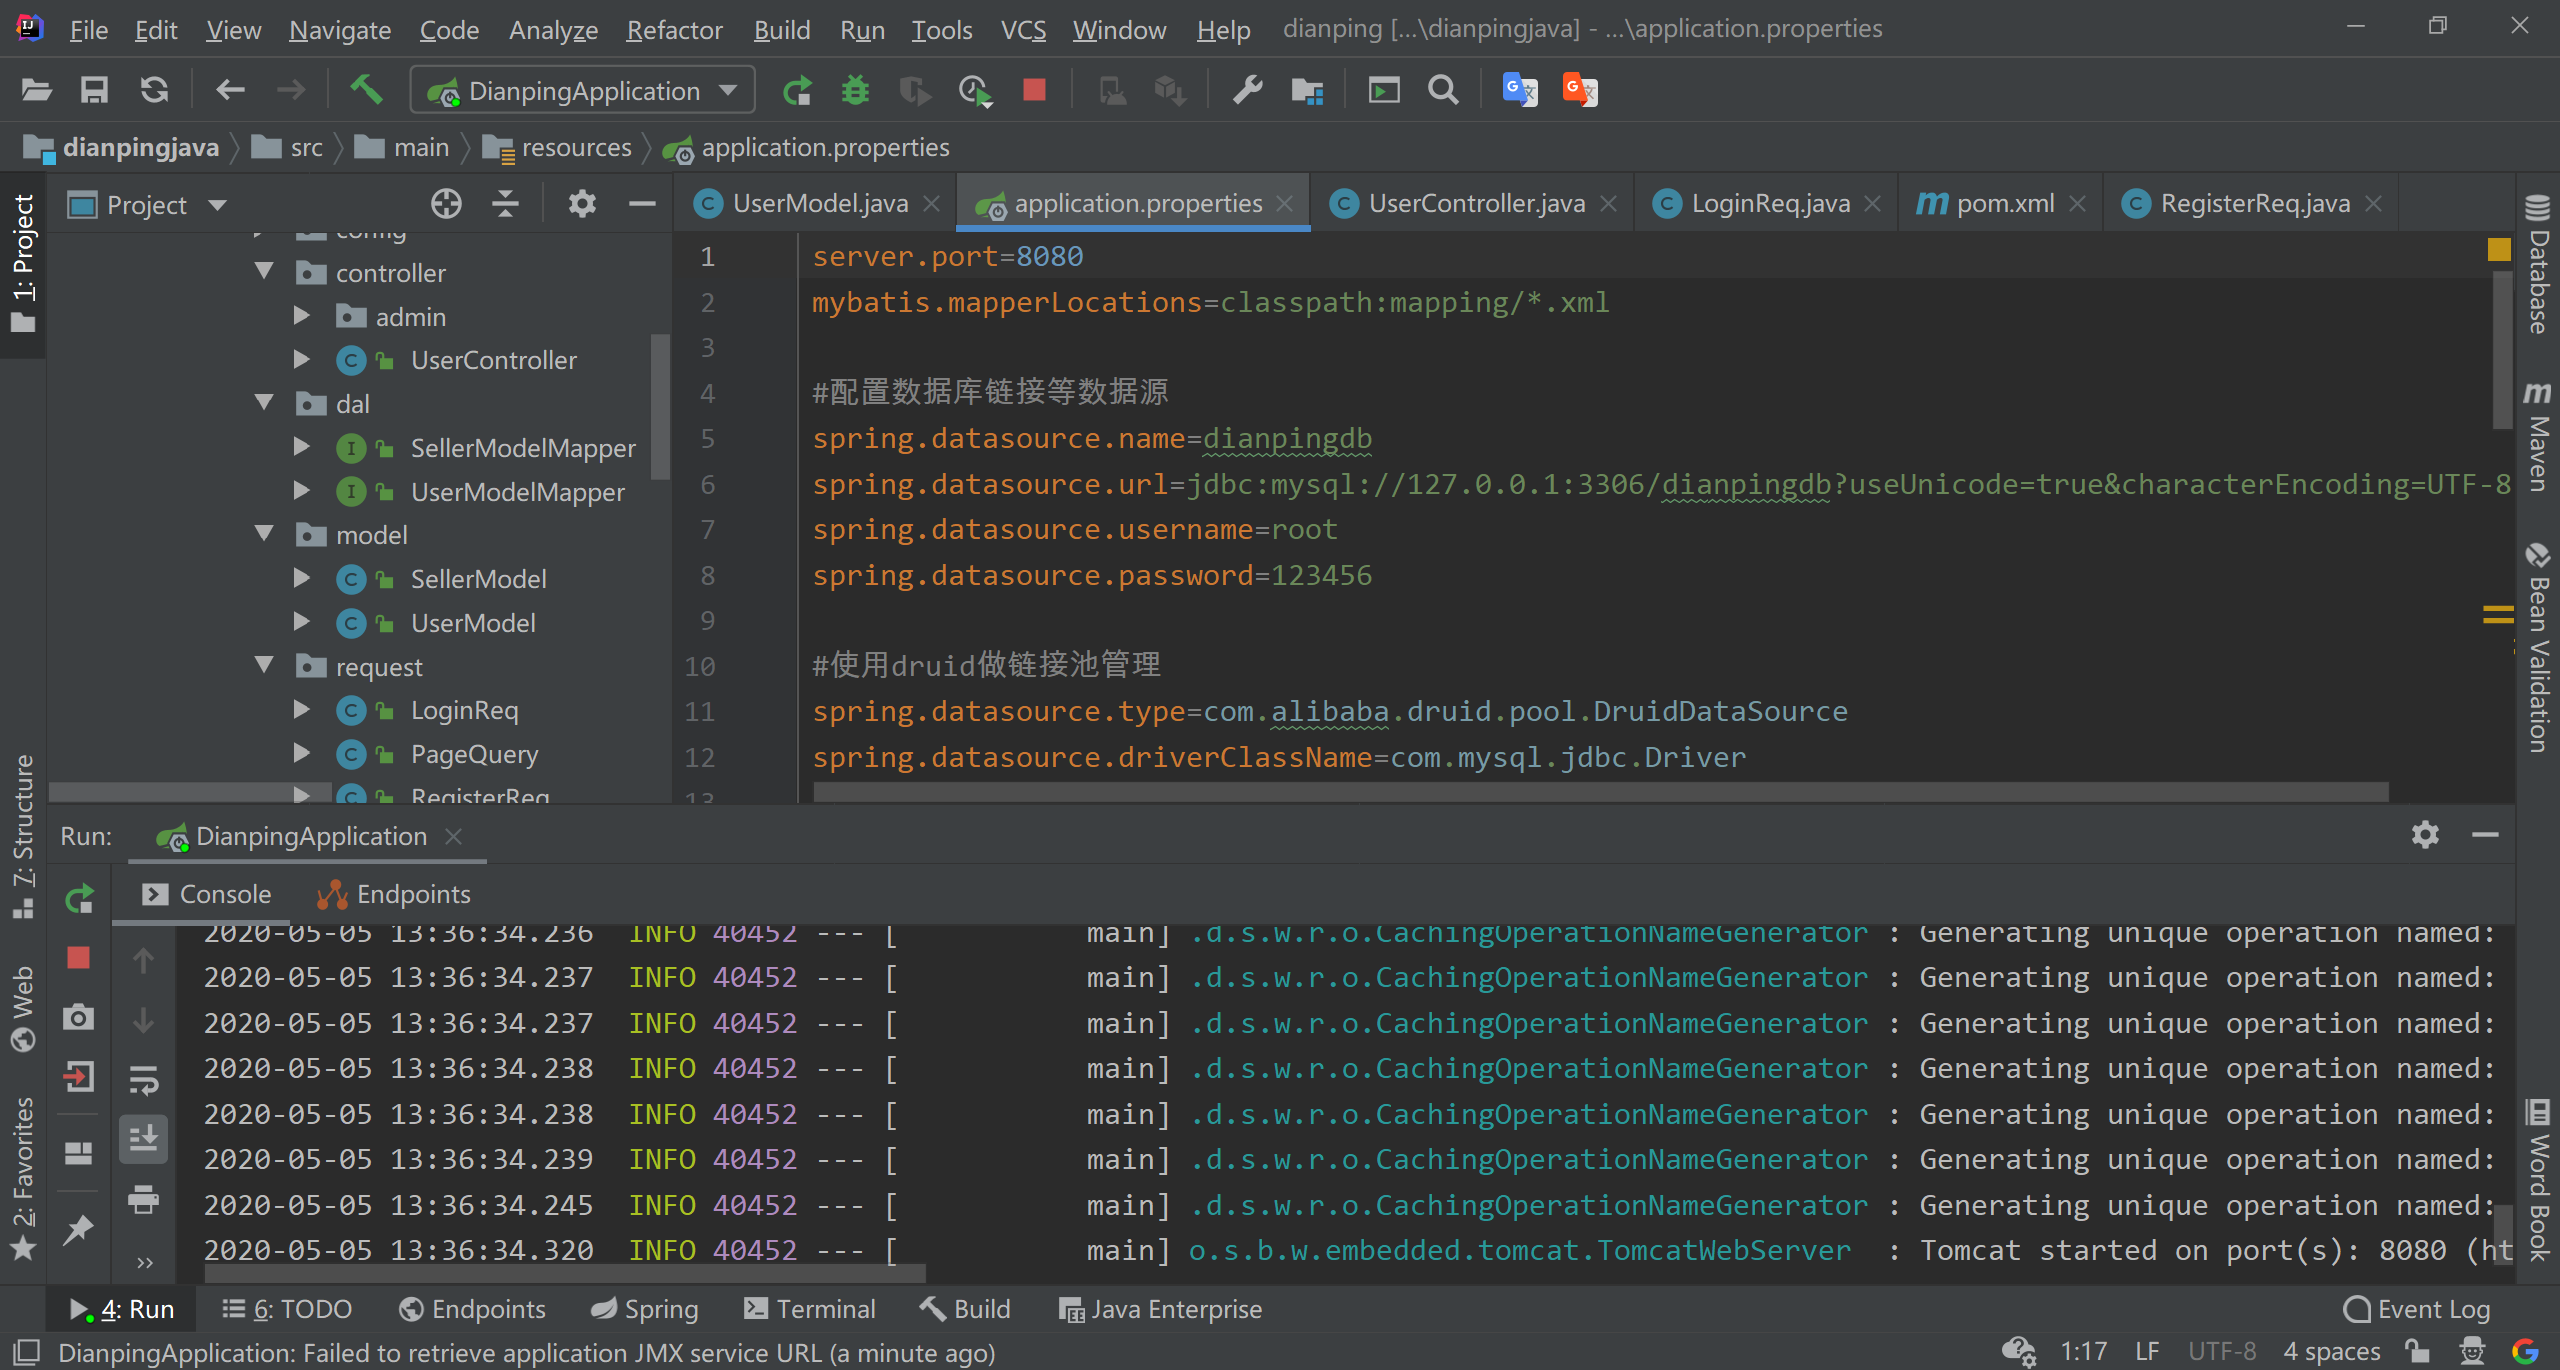Rerun DianpingApplication from the main toolbar
This screenshot has width=2560, height=1370.
pyautogui.click(x=797, y=91)
